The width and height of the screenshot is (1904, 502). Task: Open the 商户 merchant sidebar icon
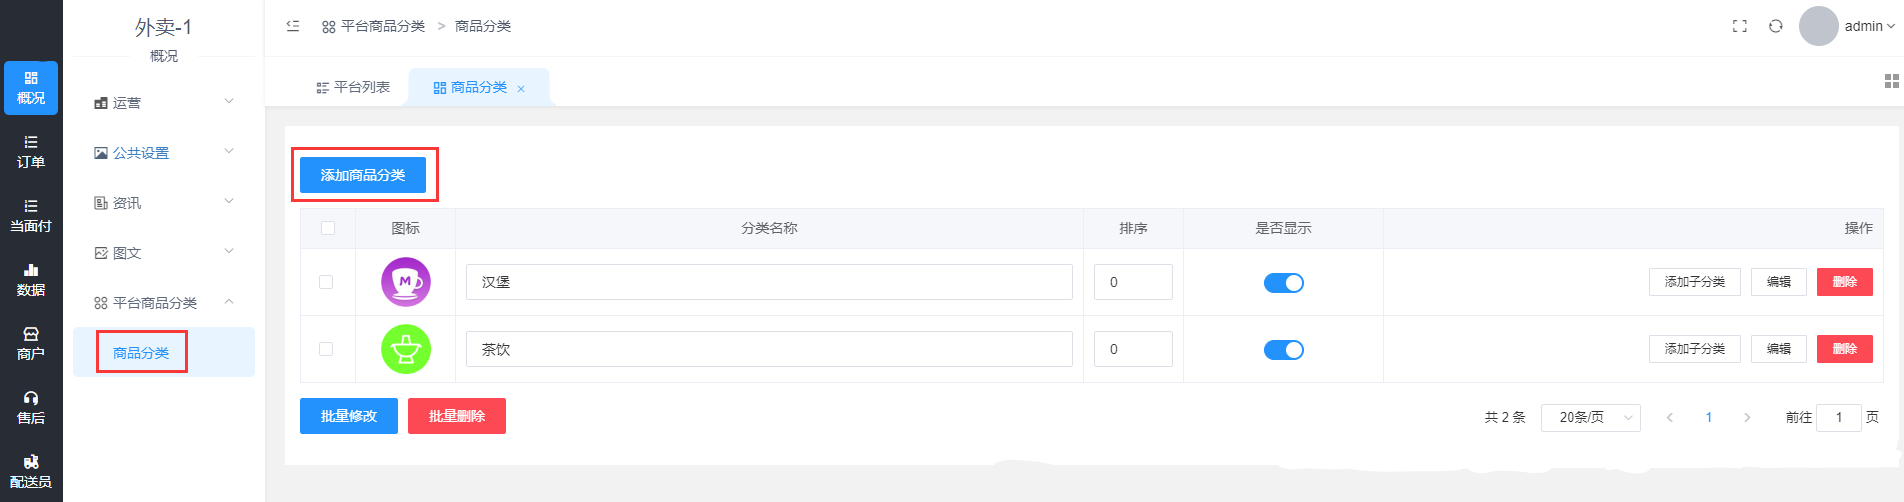pyautogui.click(x=31, y=344)
